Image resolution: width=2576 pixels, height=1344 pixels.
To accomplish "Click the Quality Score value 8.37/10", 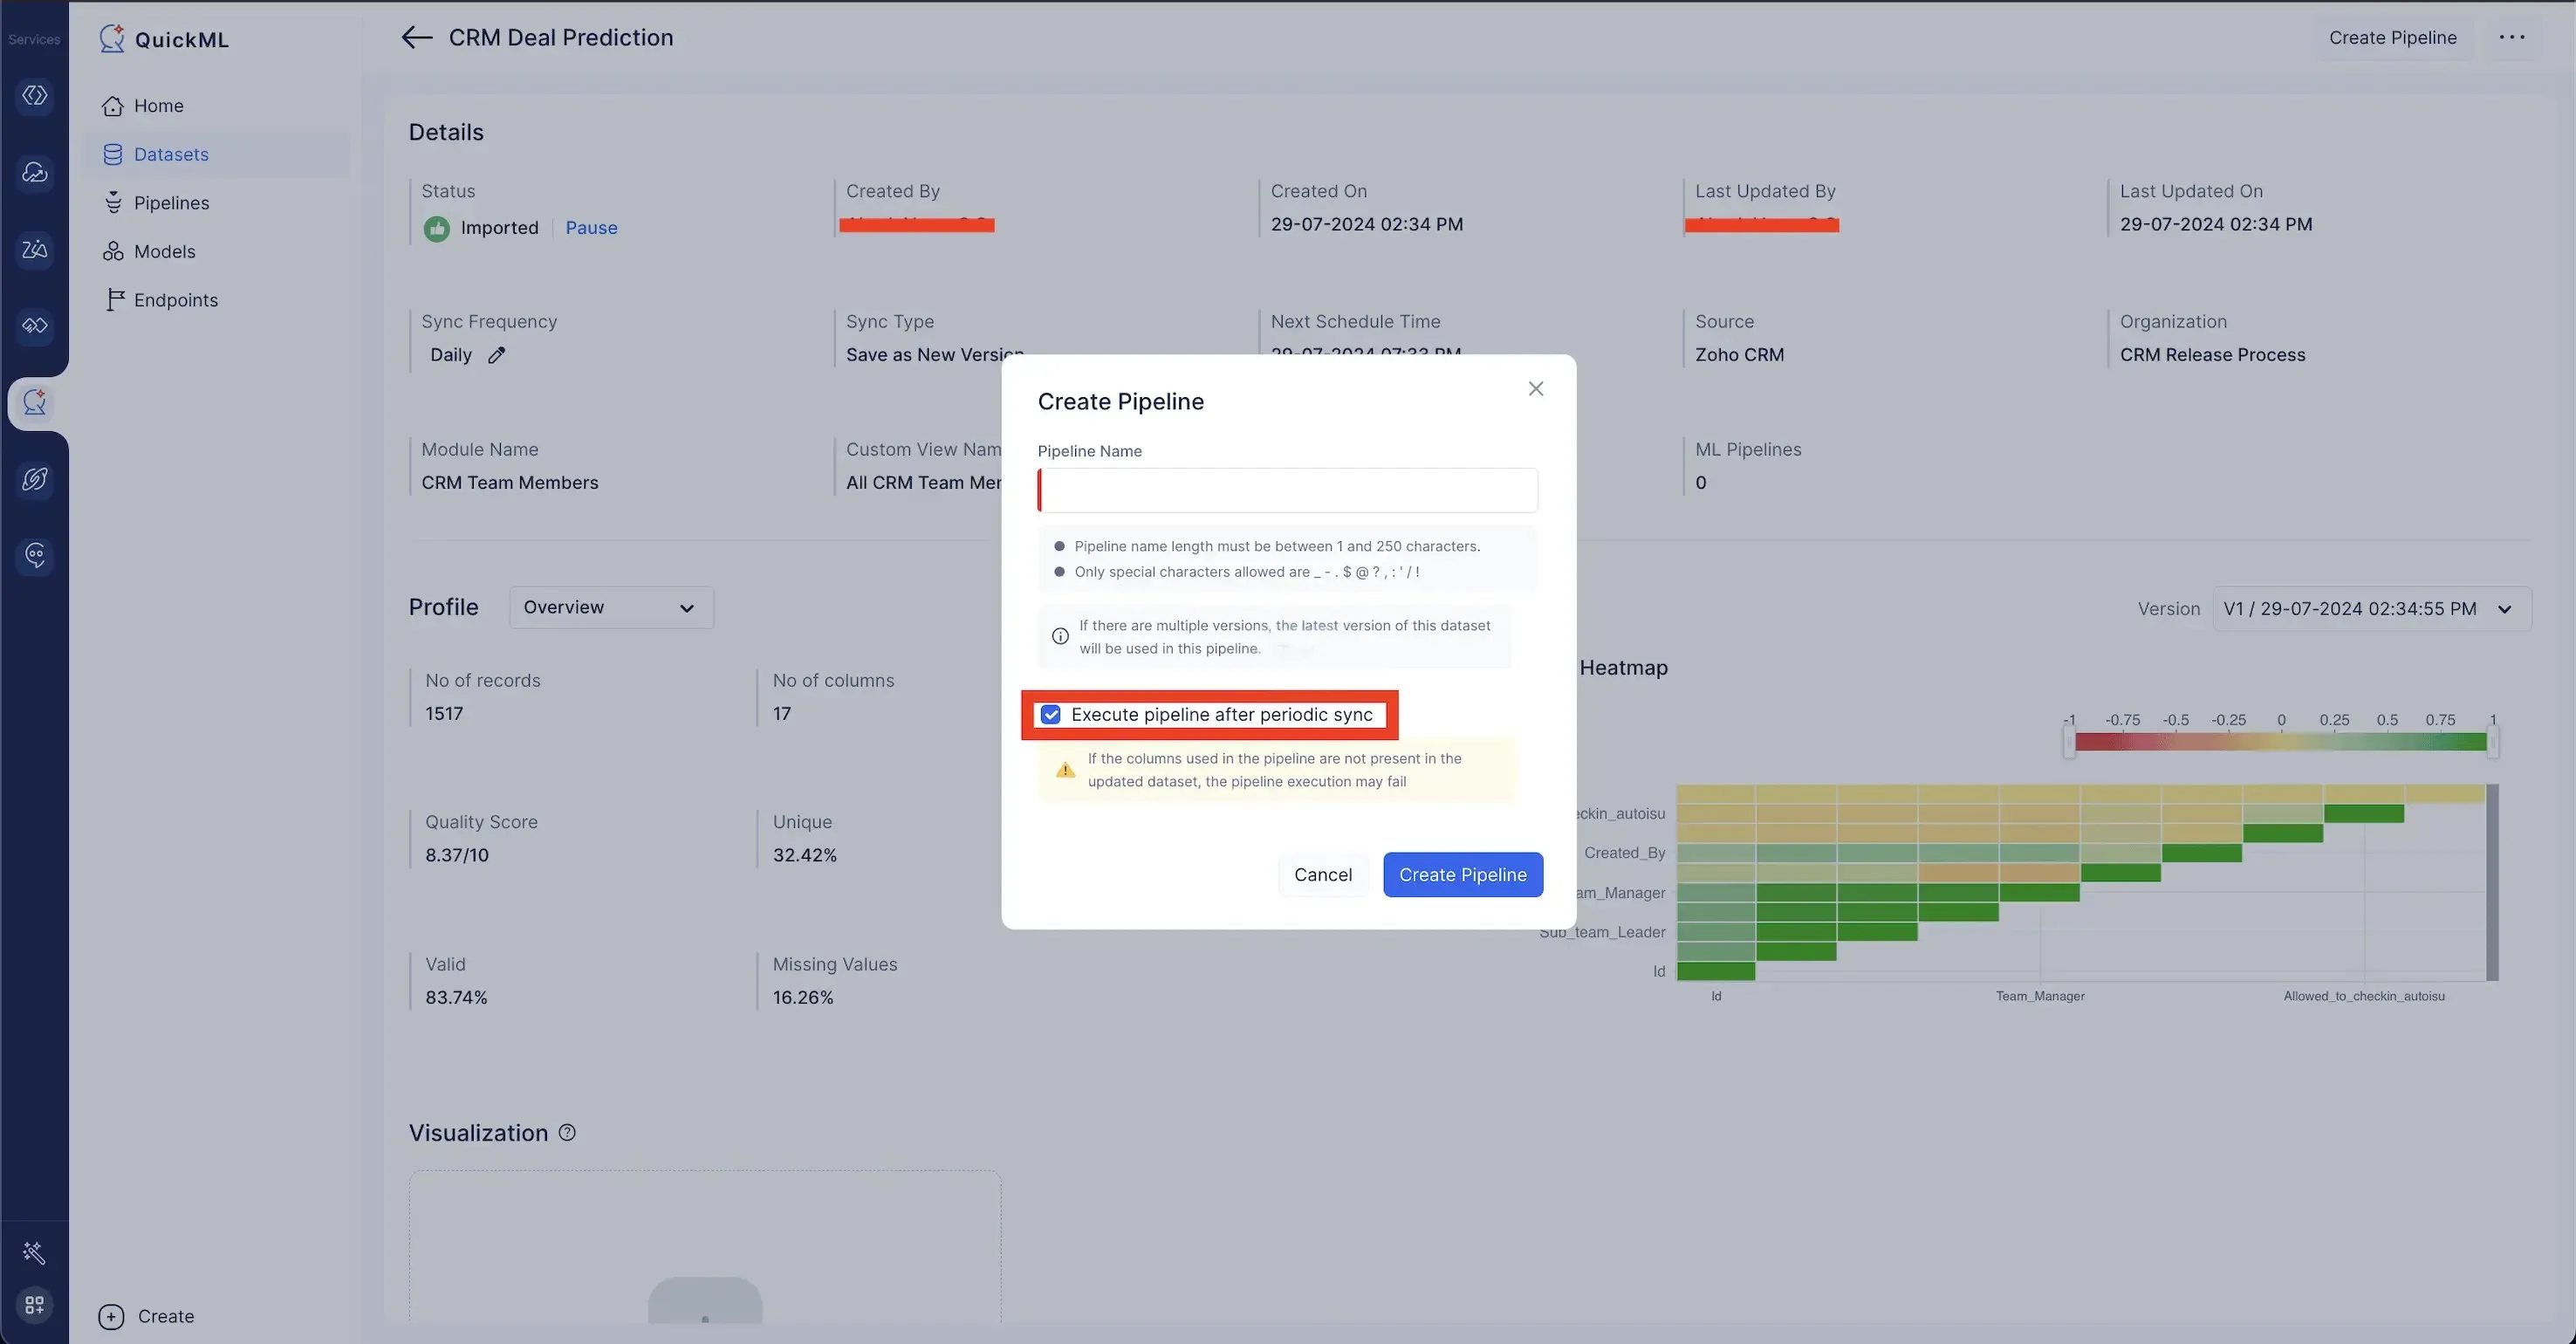I will point(457,855).
